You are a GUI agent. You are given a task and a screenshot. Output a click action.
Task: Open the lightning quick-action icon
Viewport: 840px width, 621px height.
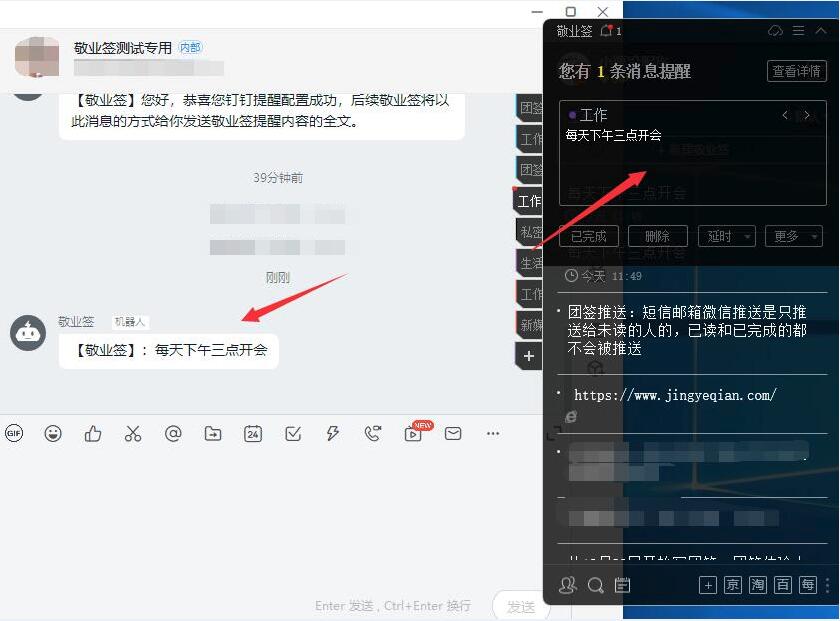tap(333, 433)
